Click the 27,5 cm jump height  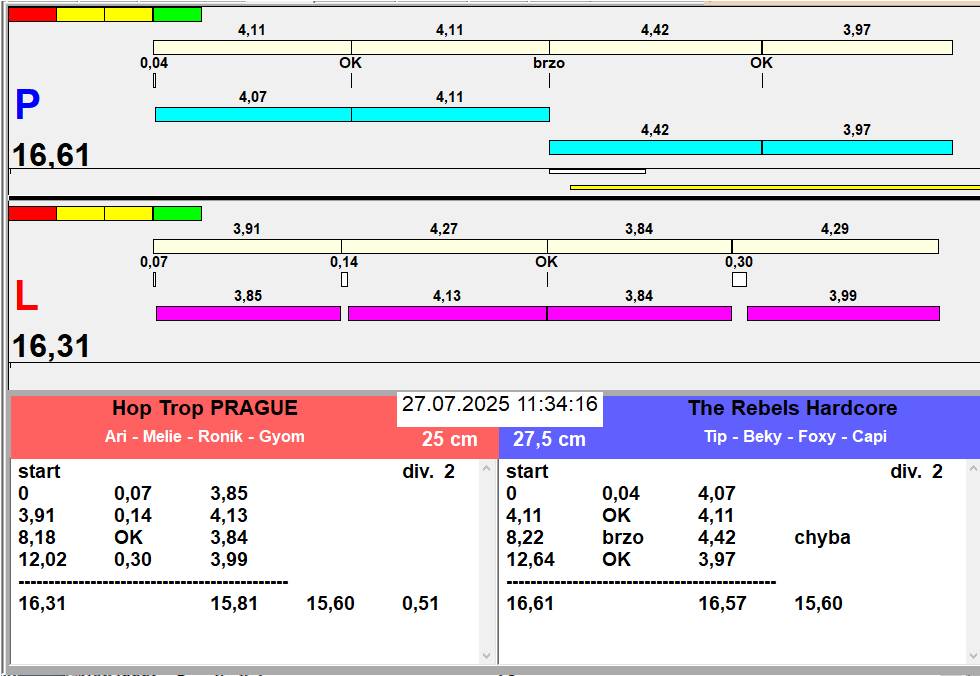pos(549,439)
